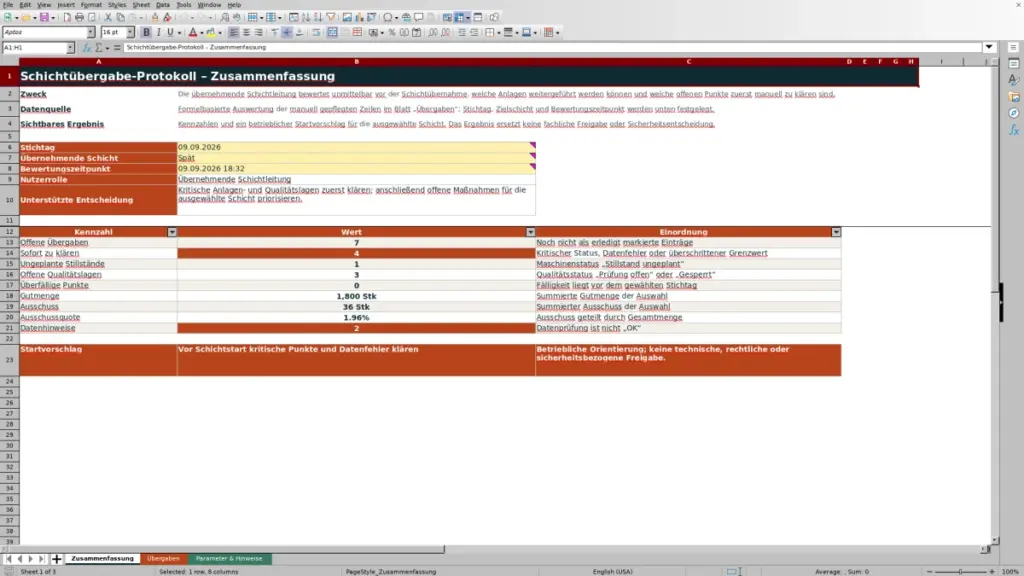
Task: Expand the formula bar
Action: pos(989,48)
